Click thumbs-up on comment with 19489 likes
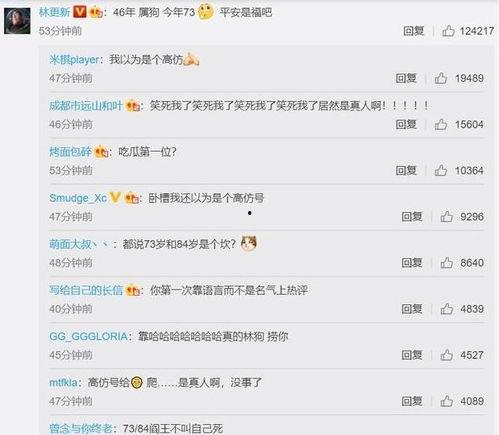Image resolution: width=499 pixels, height=435 pixels. coord(440,78)
